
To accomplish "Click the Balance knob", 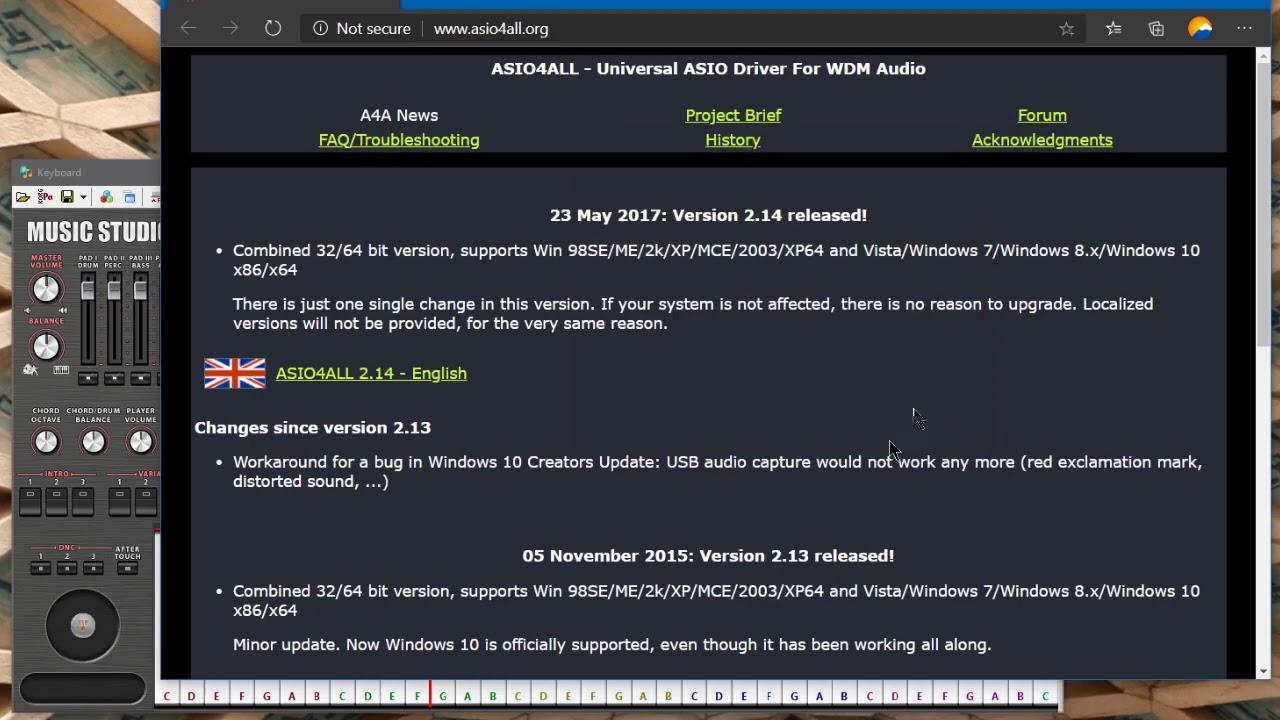I will coord(46,347).
